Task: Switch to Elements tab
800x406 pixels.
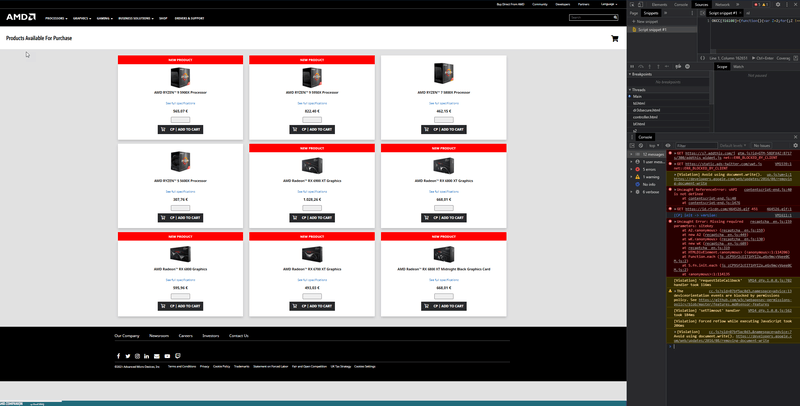Action: pyautogui.click(x=659, y=5)
